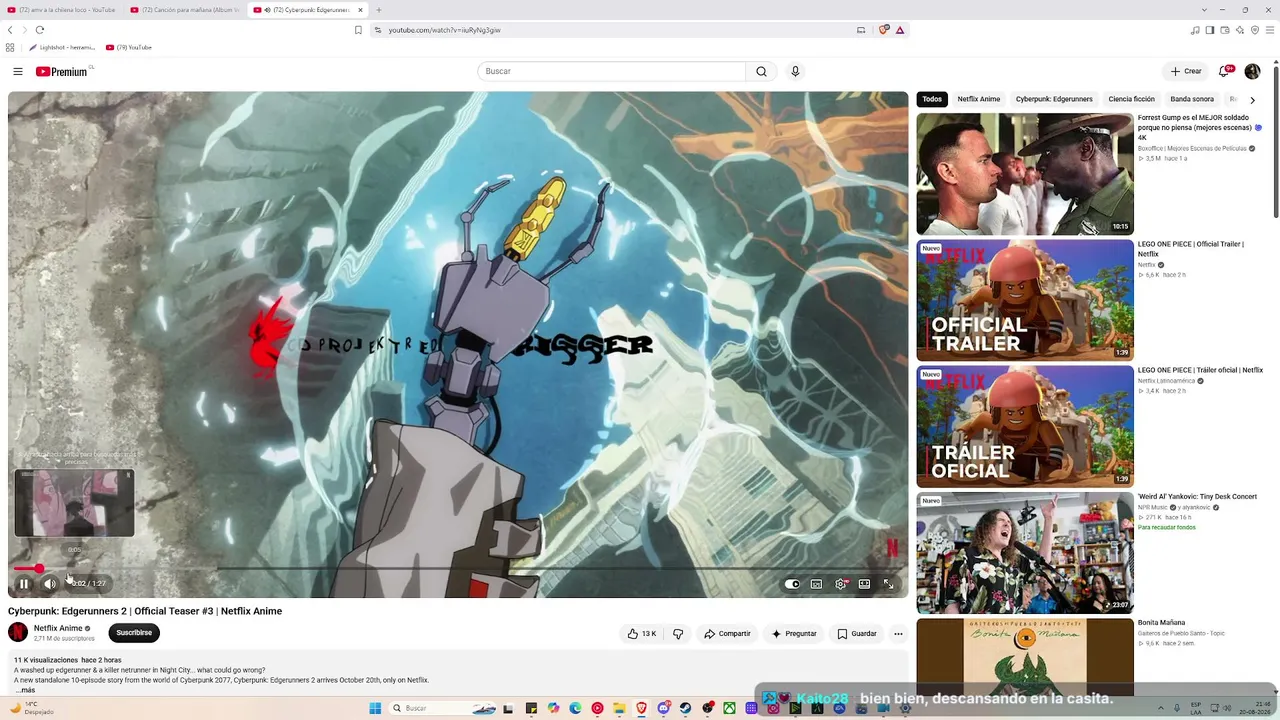Screen dimensions: 1280x720
Task: Open the LEGO ONE PIECE Tráiler oficial thumbnail
Action: coord(1025,426)
